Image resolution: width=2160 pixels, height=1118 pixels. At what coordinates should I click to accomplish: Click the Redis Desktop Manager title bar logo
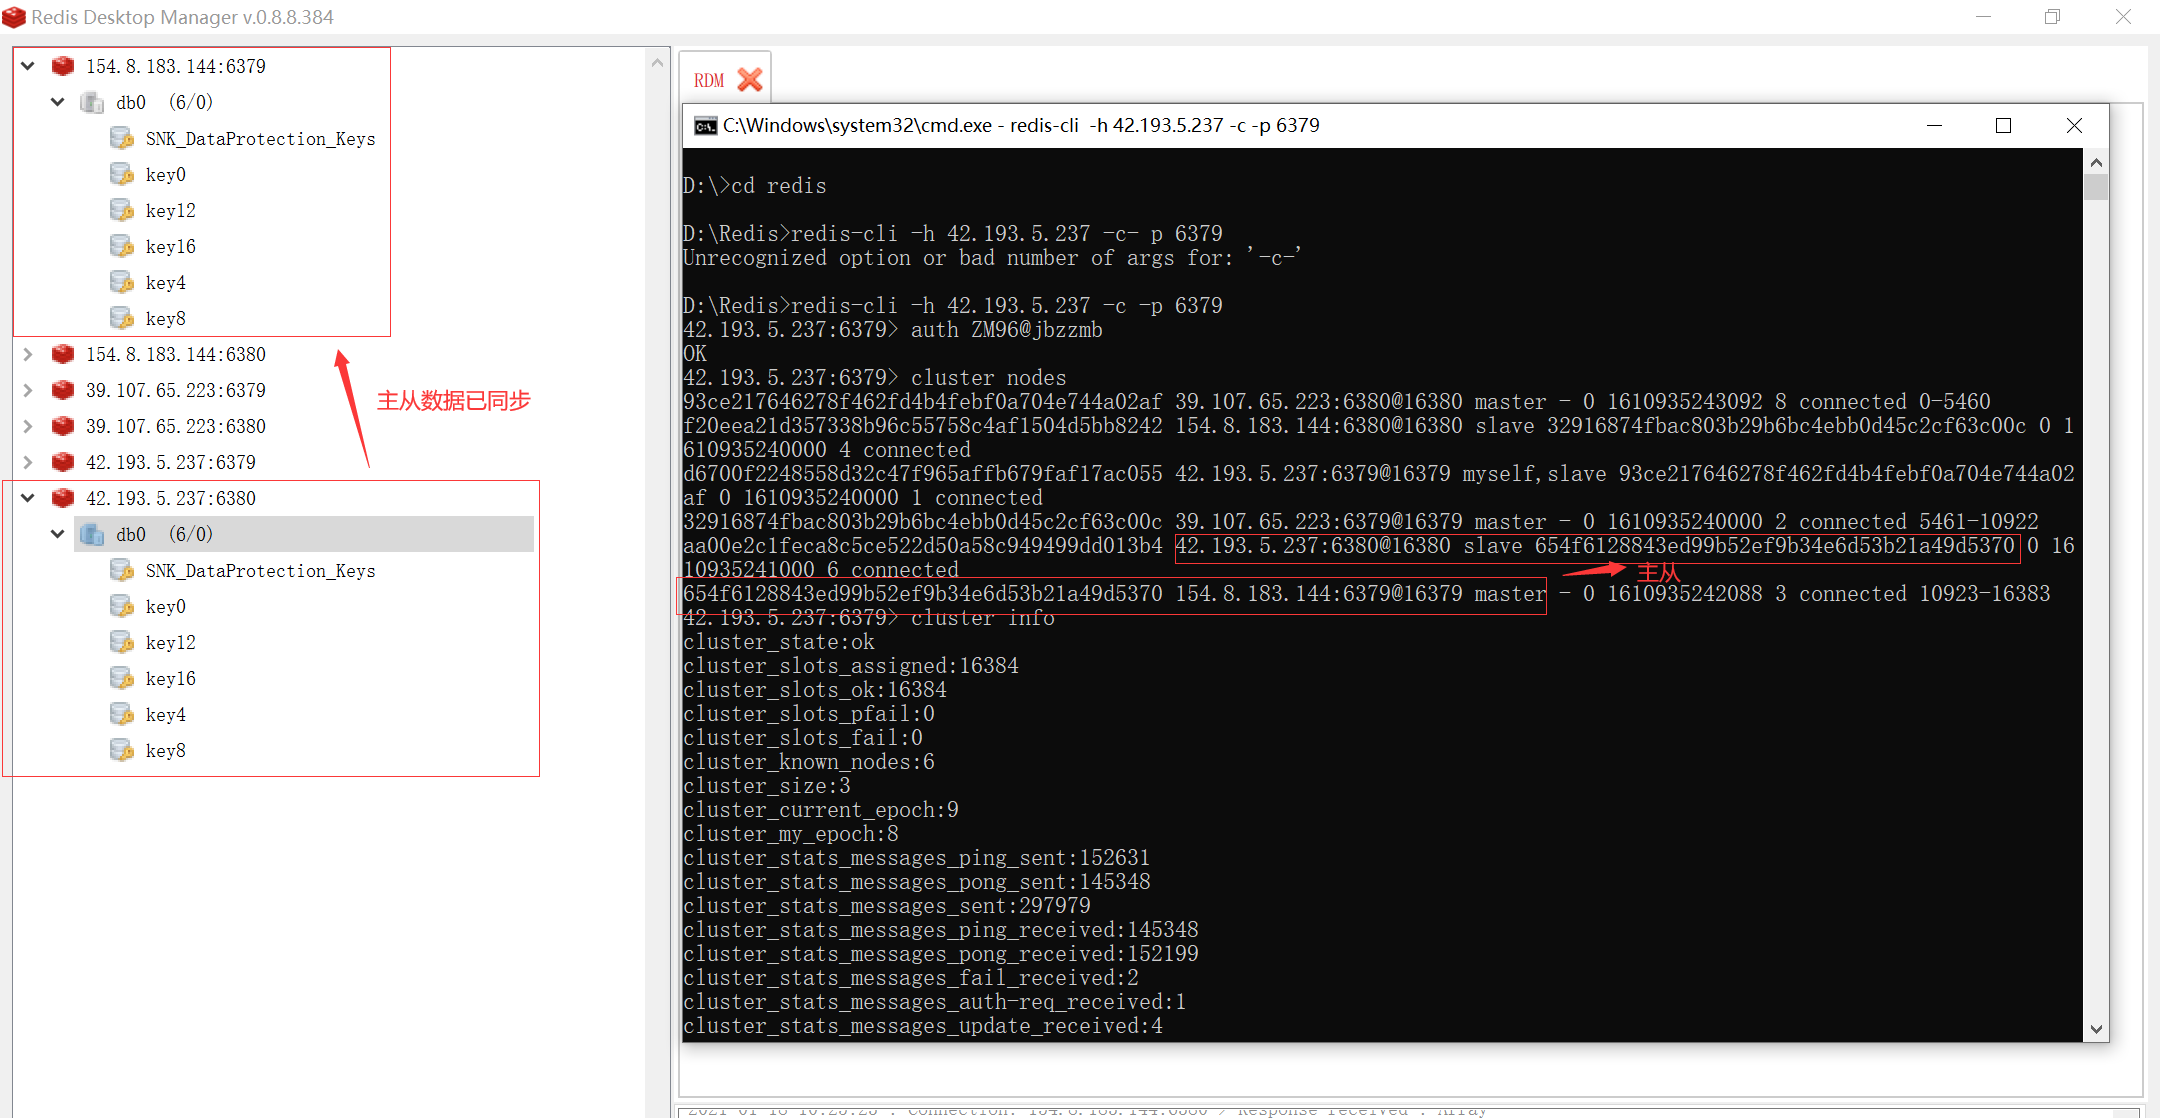coord(14,17)
